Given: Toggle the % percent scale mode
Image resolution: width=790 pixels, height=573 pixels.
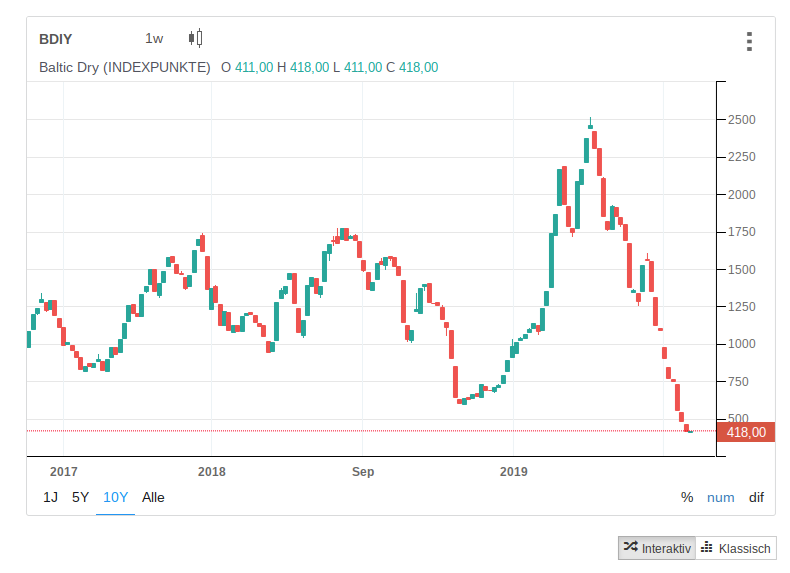Looking at the screenshot, I should [x=687, y=497].
